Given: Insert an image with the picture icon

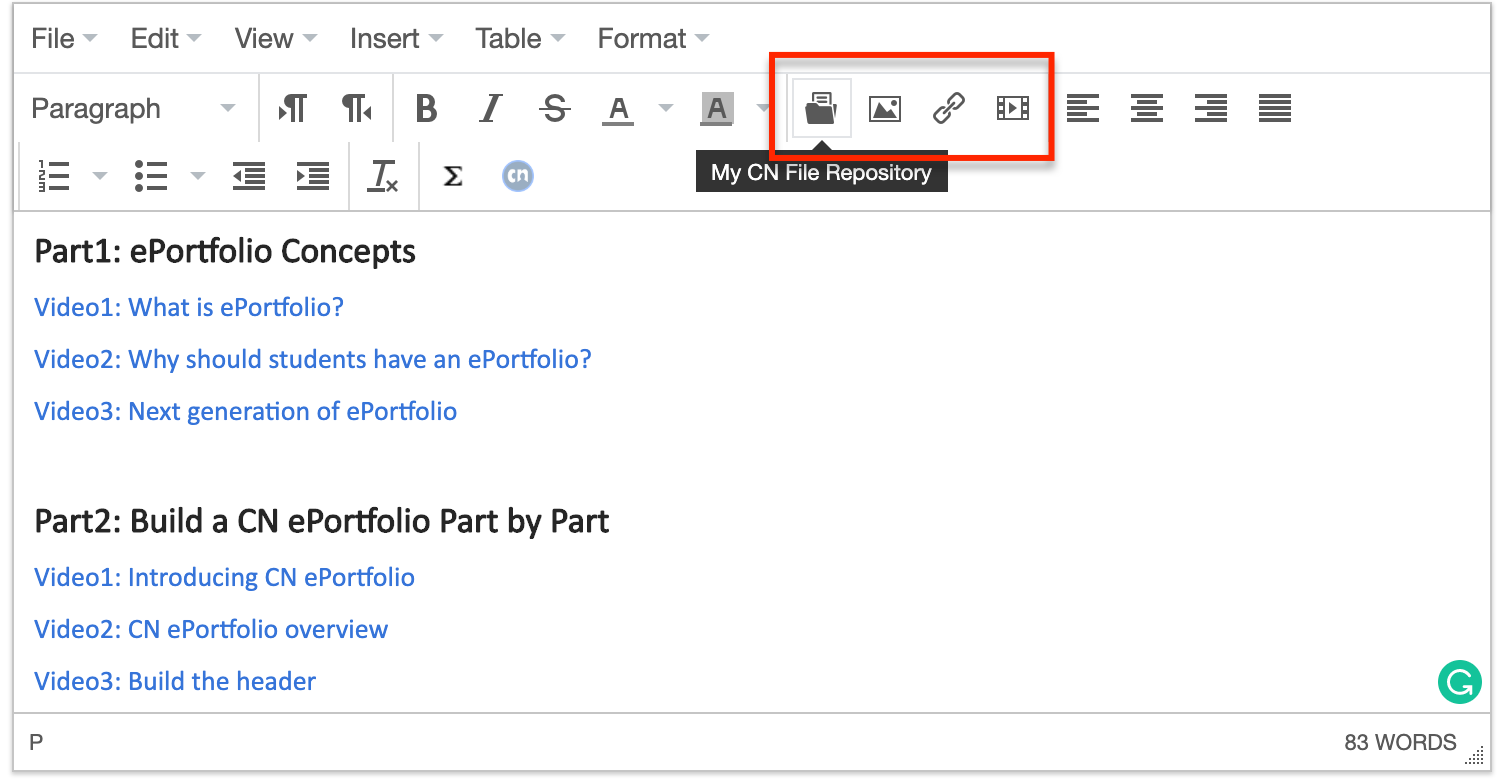Looking at the screenshot, I should (885, 108).
